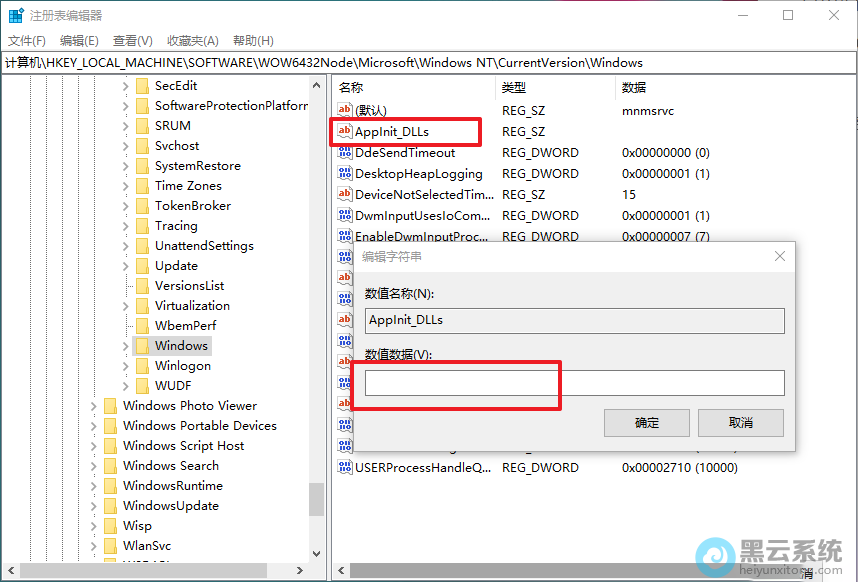Open the 查看(V) menu
The image size is (858, 582).
[x=132, y=41]
